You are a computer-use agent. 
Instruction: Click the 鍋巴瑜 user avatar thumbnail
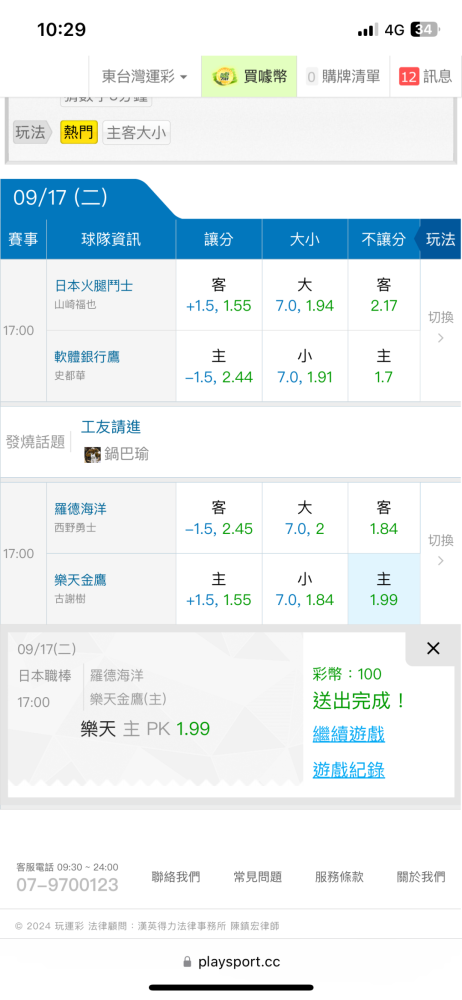pyautogui.click(x=93, y=455)
